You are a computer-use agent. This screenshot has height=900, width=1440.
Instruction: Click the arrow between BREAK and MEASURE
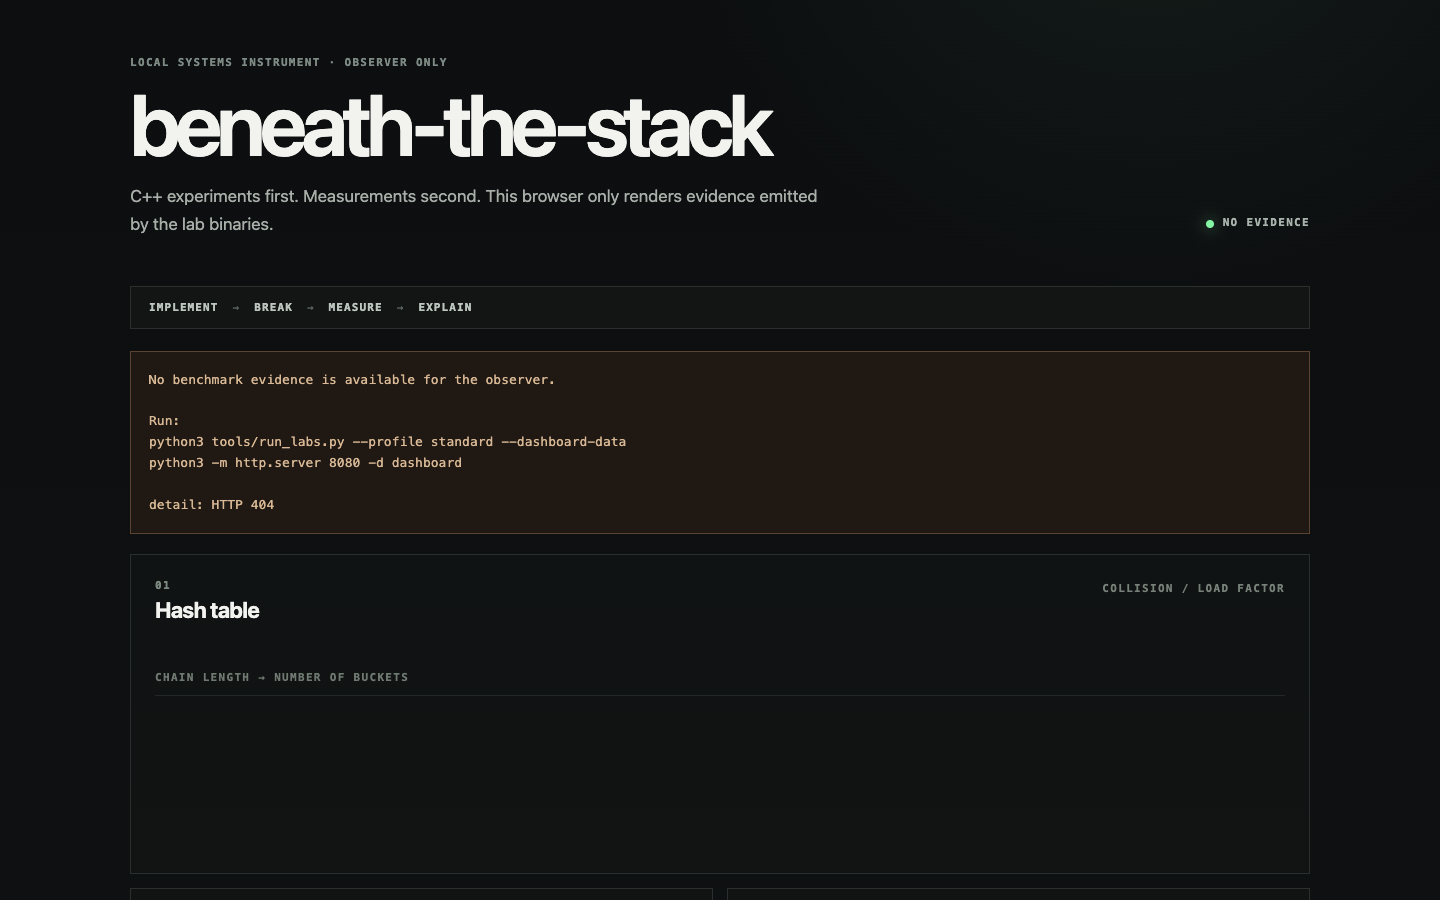coord(310,308)
